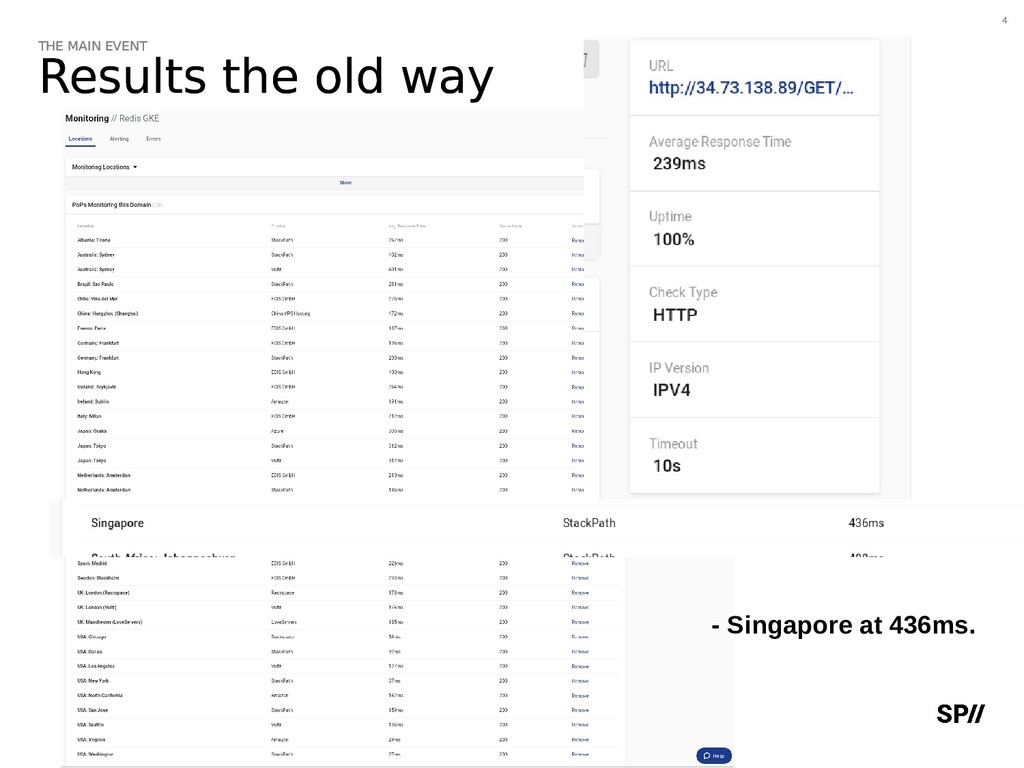This screenshot has height=768, width=1024.
Task: Remove the UK: London (Rackspace) location
Action: (x=580, y=593)
